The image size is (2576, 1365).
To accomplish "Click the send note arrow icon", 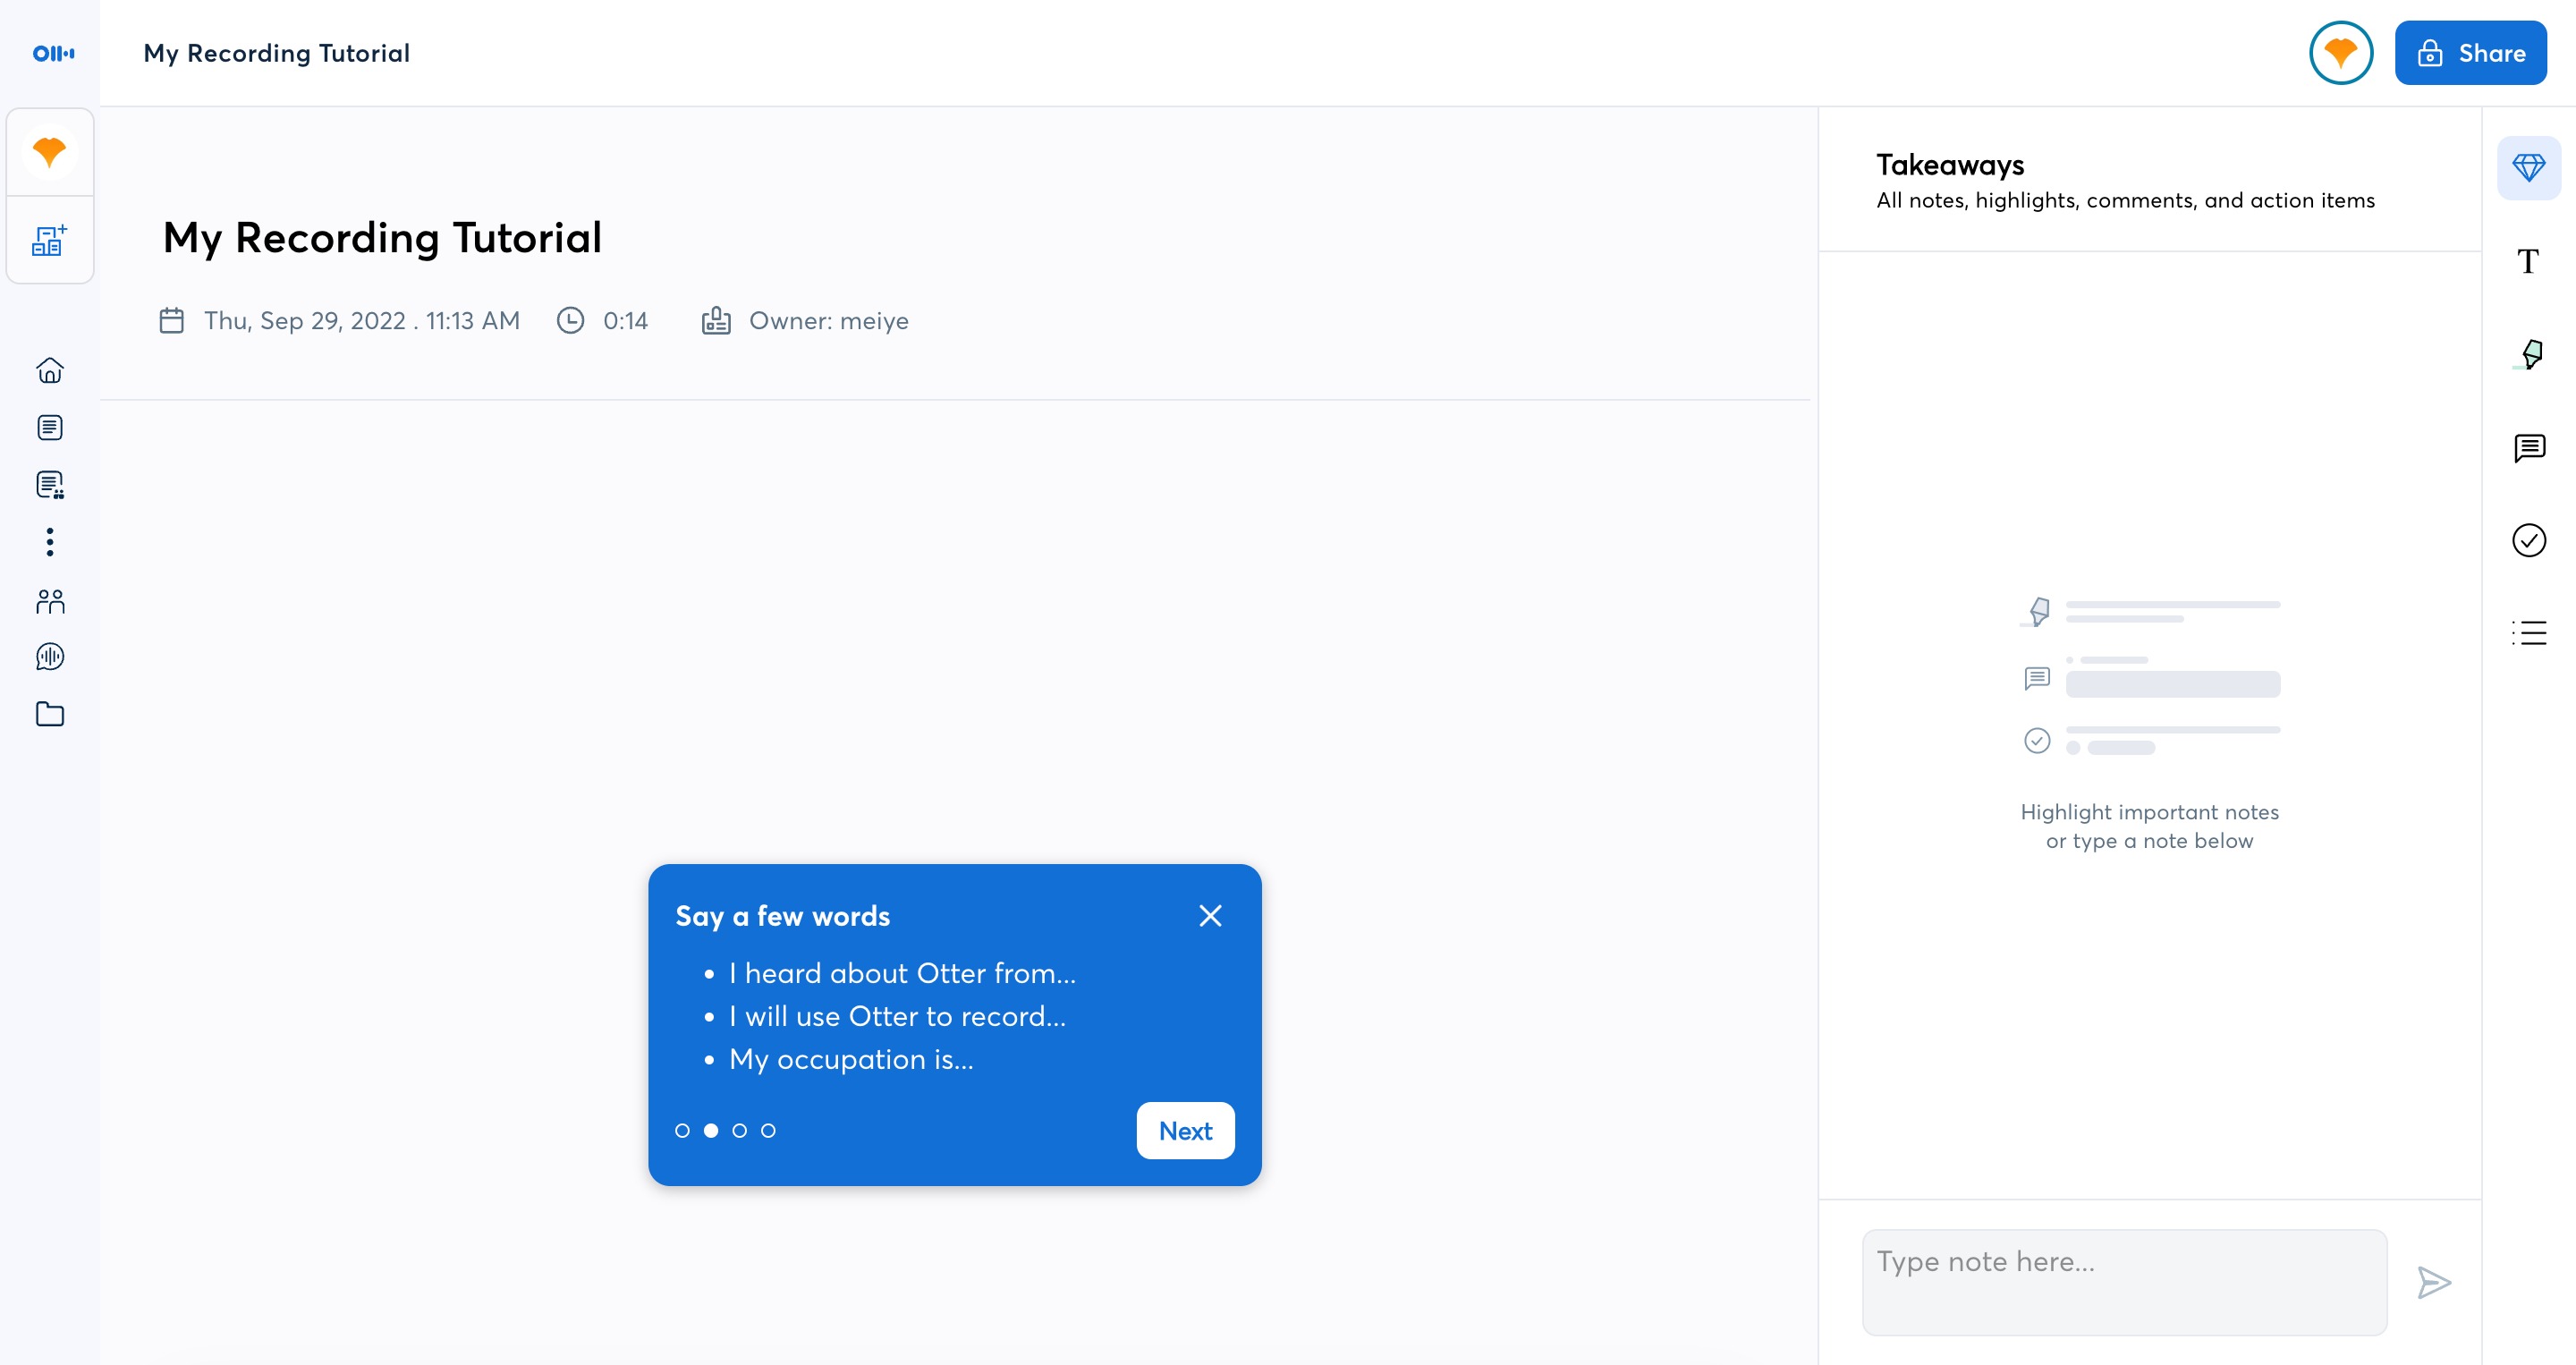I will tap(2433, 1283).
